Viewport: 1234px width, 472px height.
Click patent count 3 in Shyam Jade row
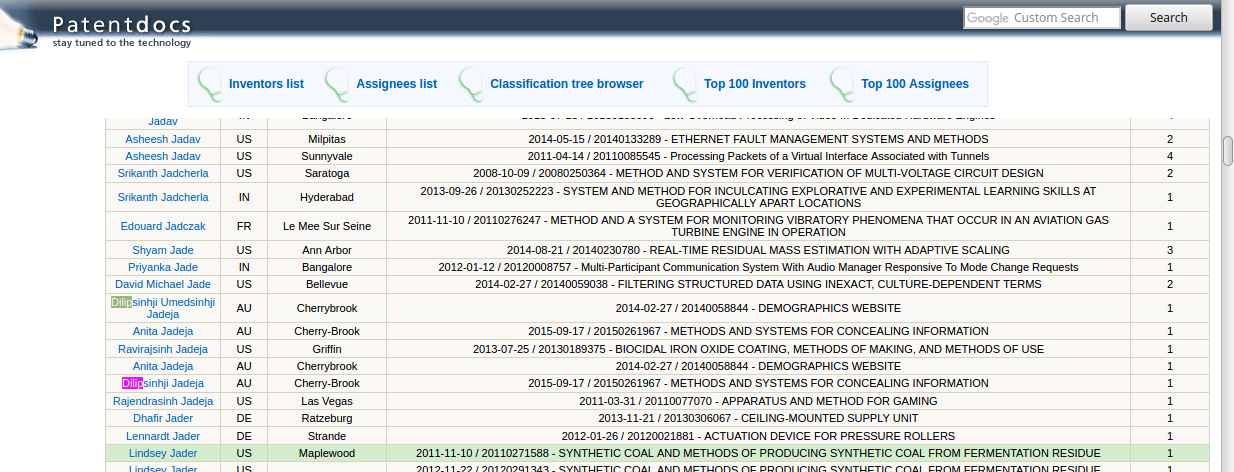[x=1170, y=250]
